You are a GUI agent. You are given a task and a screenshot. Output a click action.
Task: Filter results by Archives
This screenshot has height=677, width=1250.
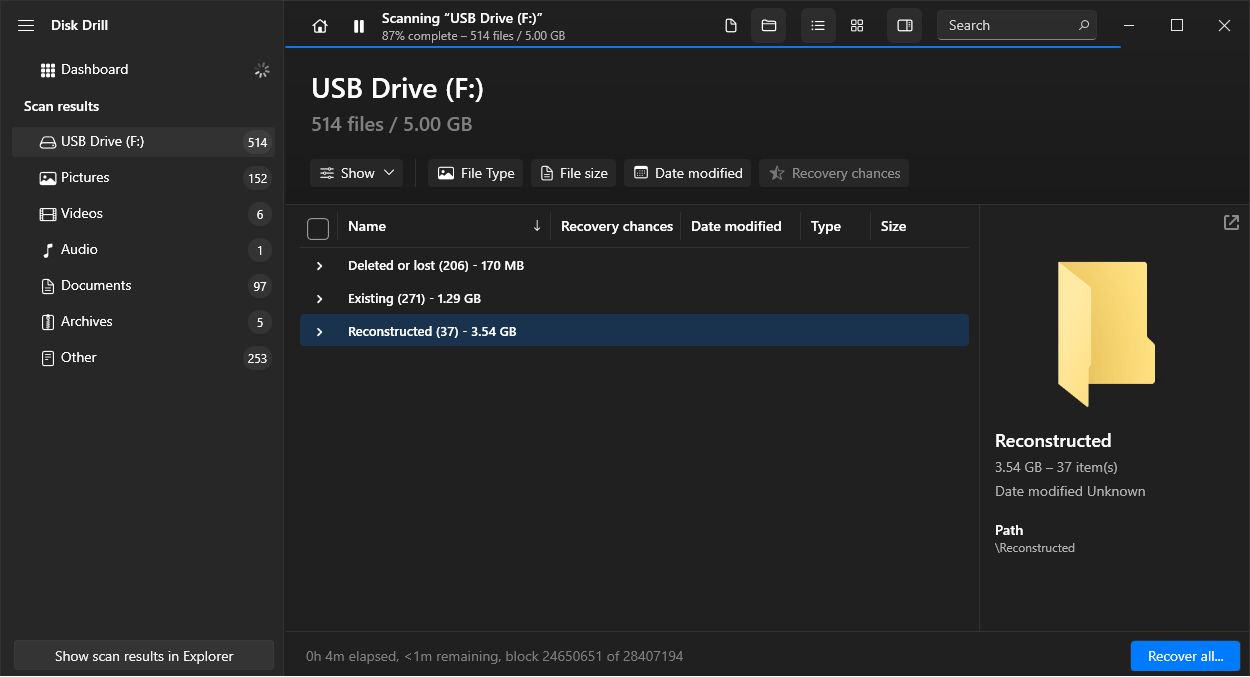pos(143,322)
